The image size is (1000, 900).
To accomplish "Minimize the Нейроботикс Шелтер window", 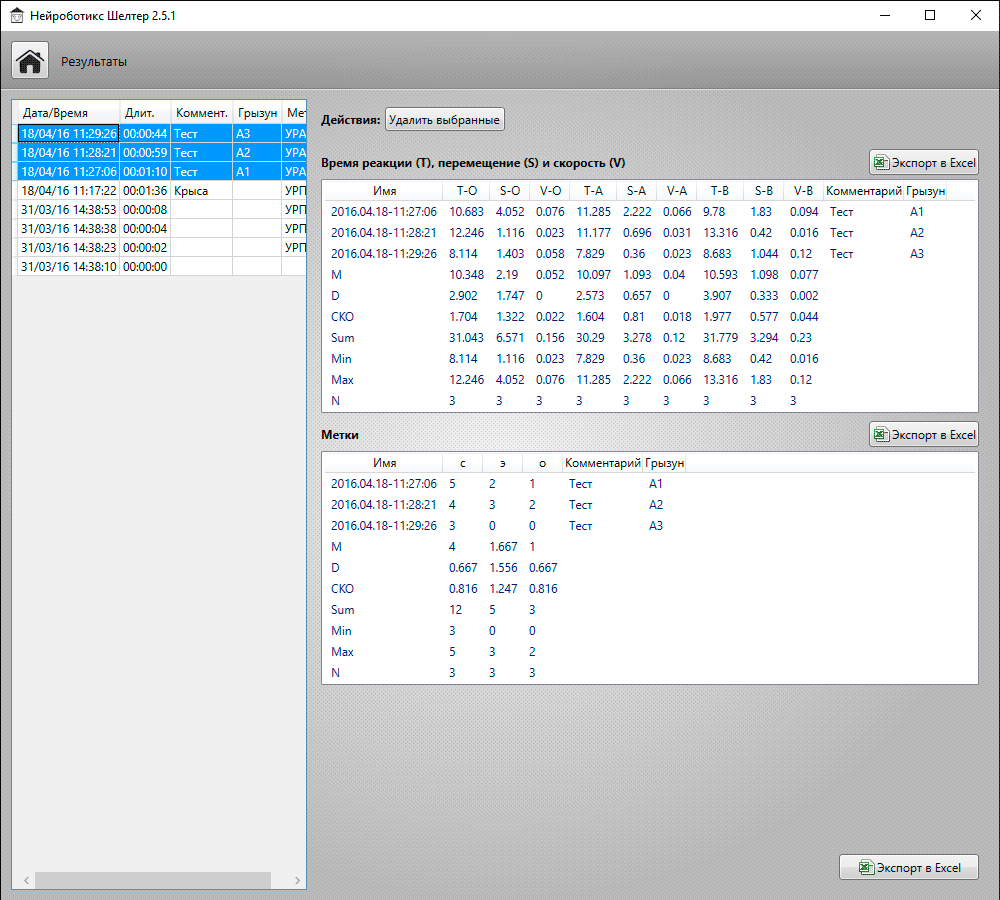I will (x=885, y=15).
